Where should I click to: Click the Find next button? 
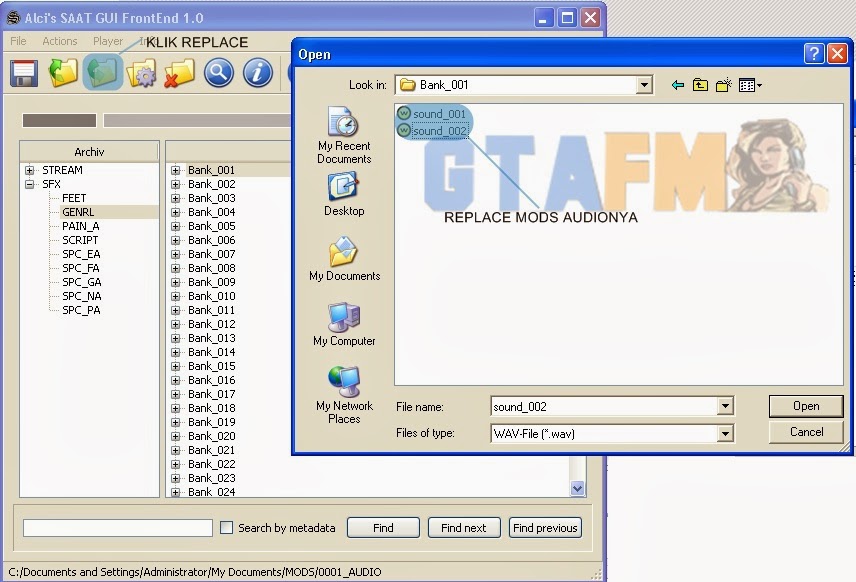(x=463, y=528)
